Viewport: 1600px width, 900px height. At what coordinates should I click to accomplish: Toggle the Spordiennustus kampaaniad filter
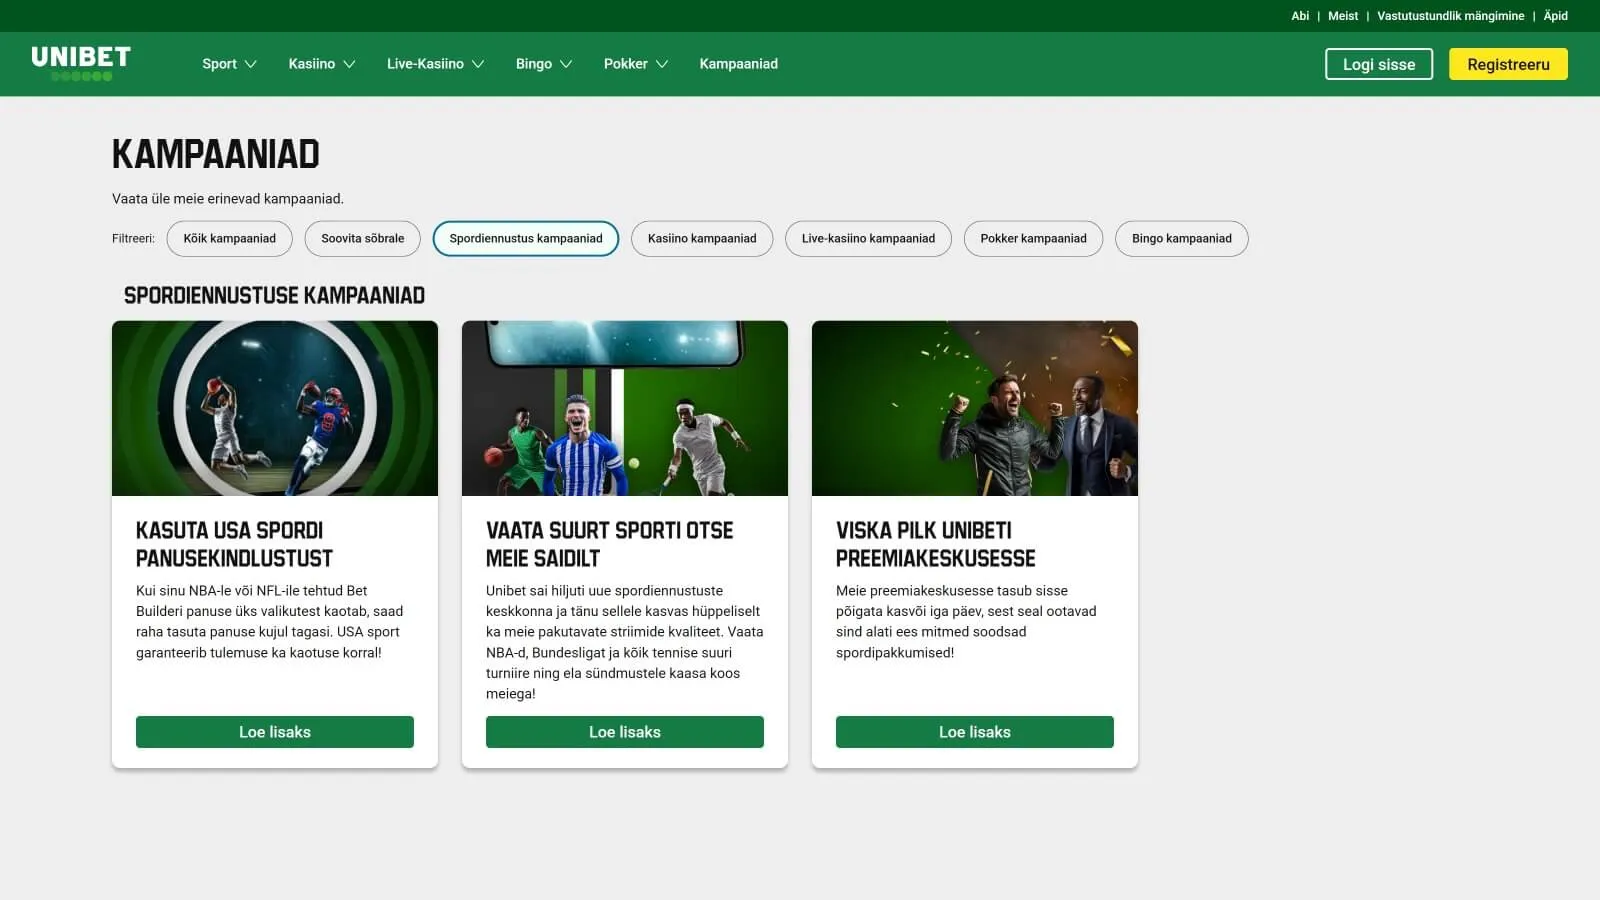[x=525, y=239]
